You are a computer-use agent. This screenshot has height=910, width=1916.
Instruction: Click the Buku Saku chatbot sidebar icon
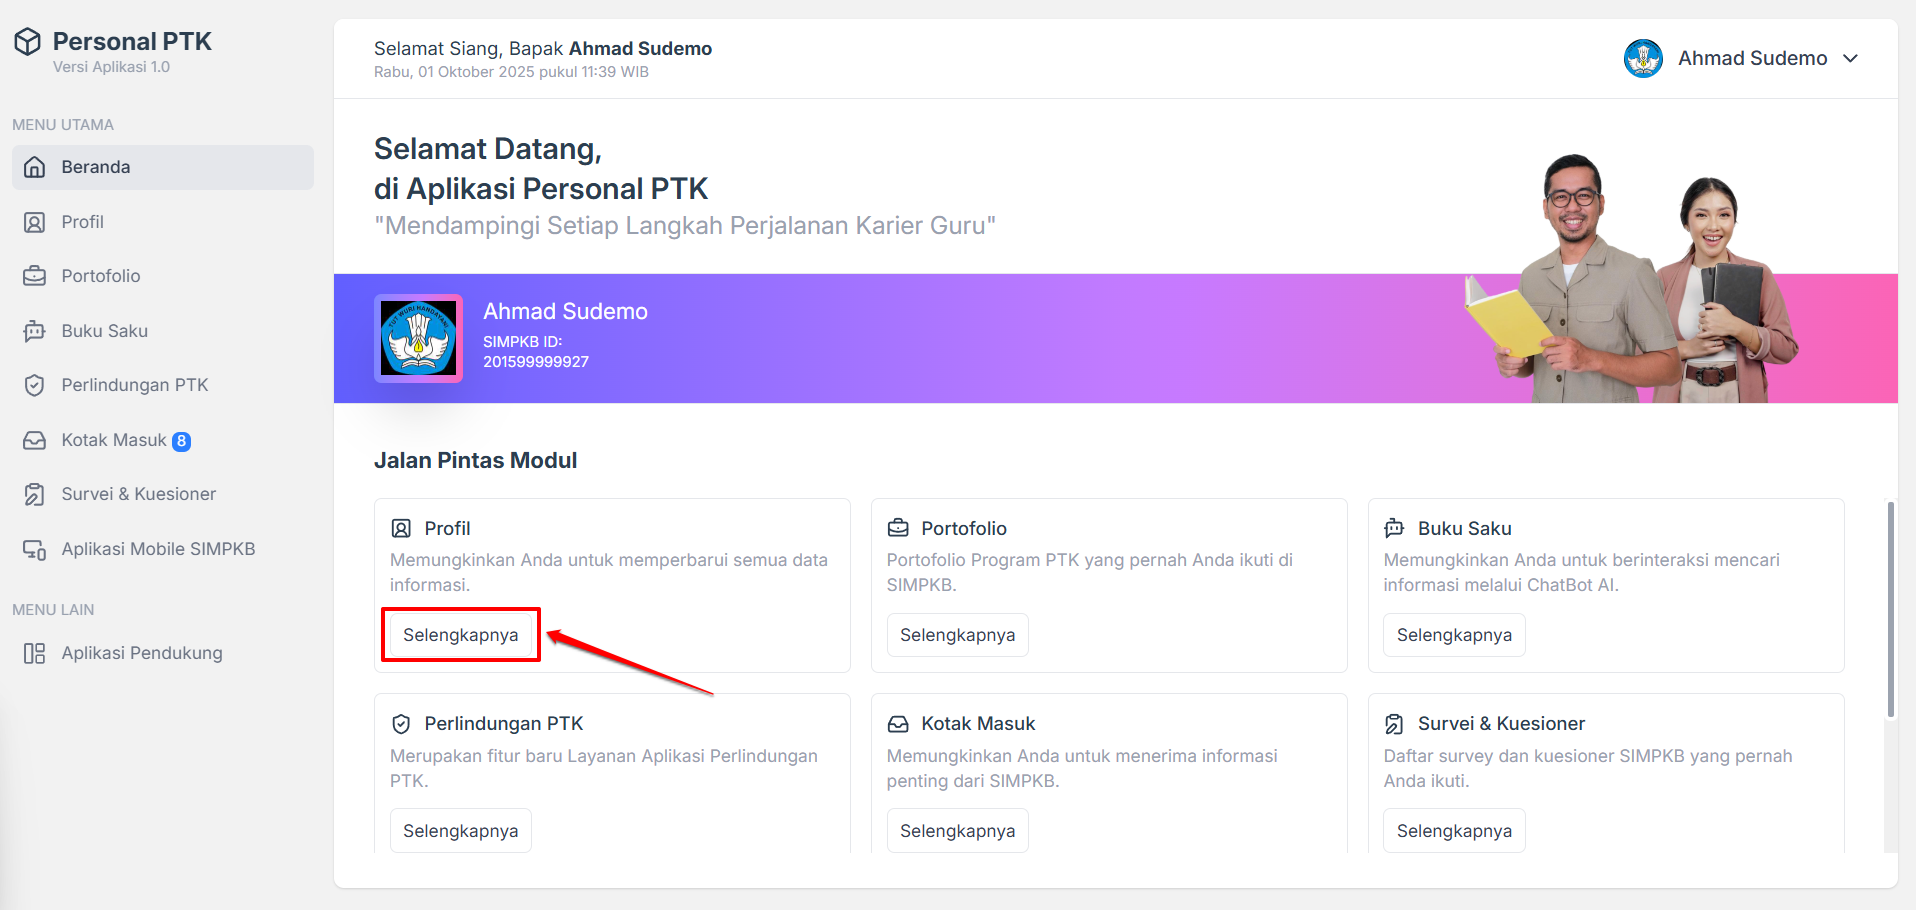coord(35,331)
